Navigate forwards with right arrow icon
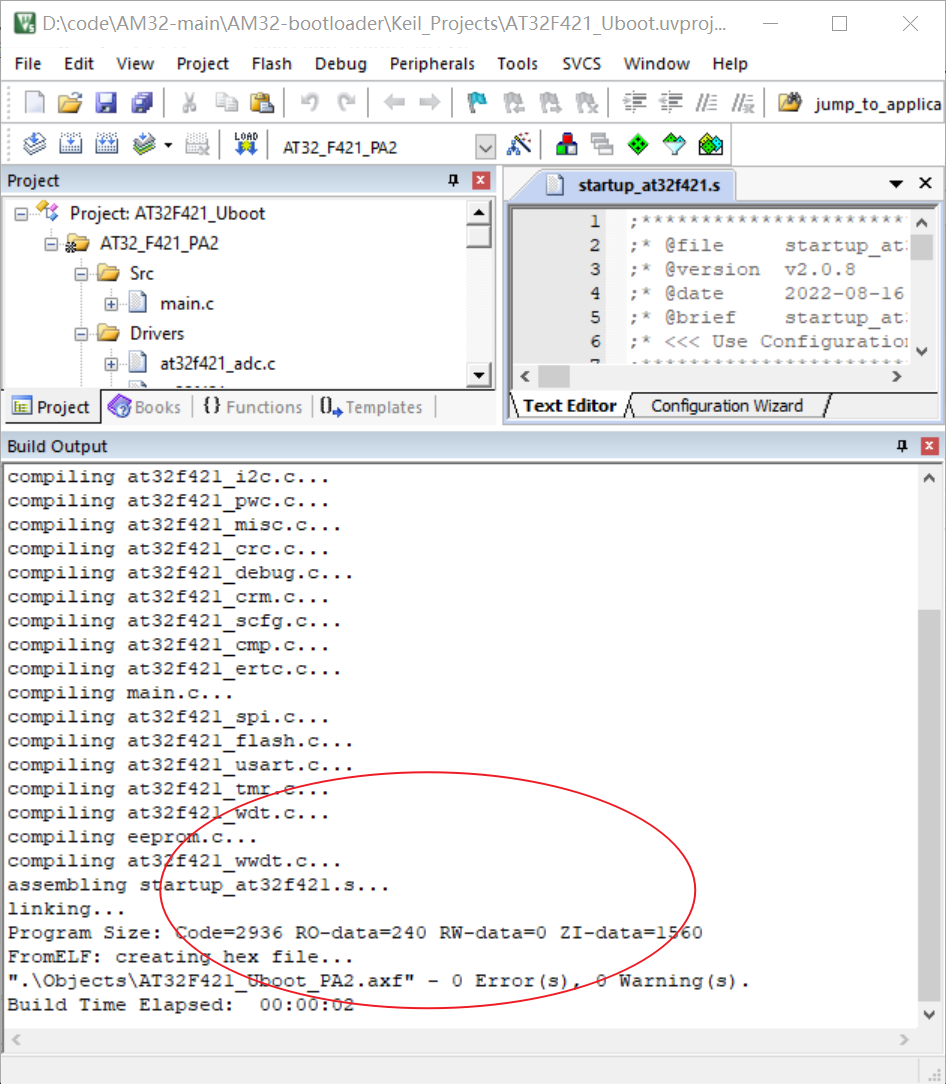 pyautogui.click(x=429, y=103)
